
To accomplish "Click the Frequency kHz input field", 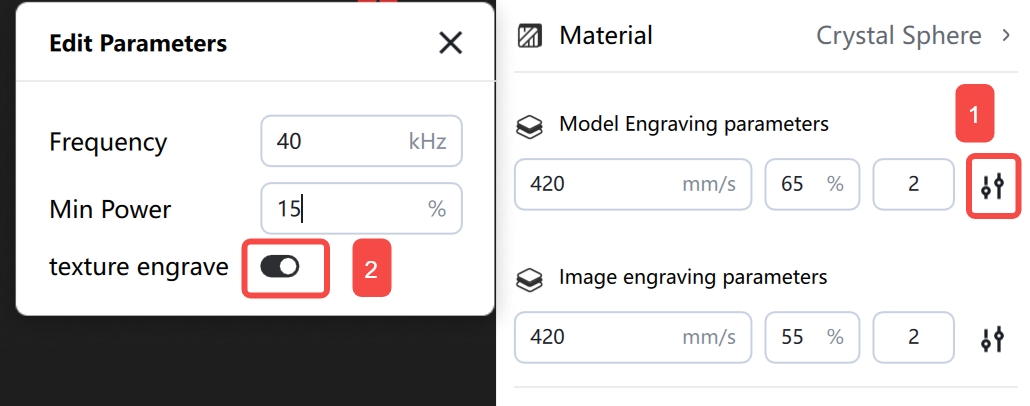I will pos(361,141).
